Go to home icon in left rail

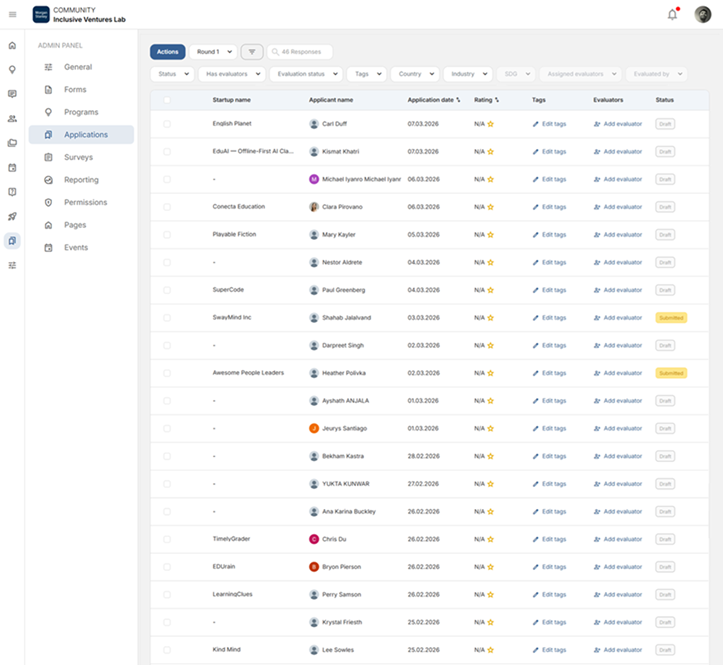(12, 45)
